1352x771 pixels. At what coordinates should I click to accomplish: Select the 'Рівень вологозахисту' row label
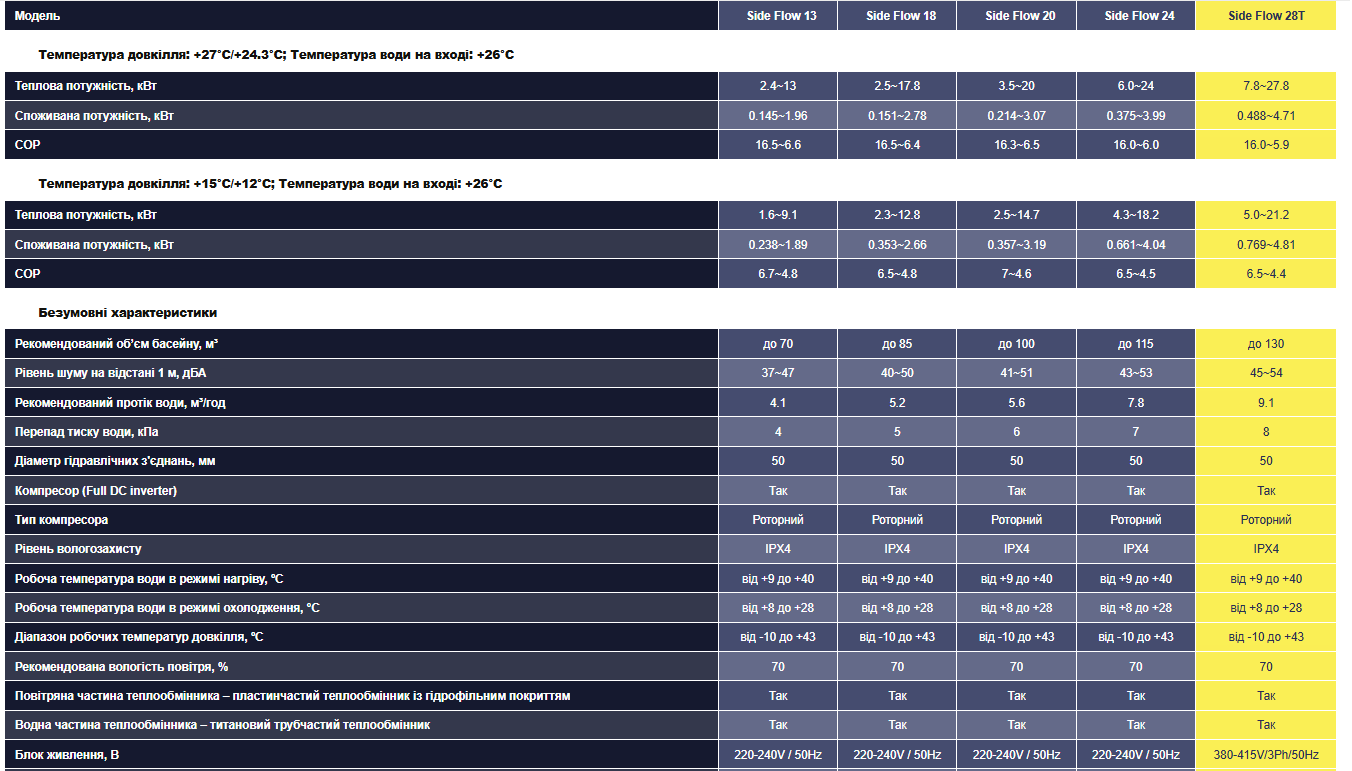point(78,549)
